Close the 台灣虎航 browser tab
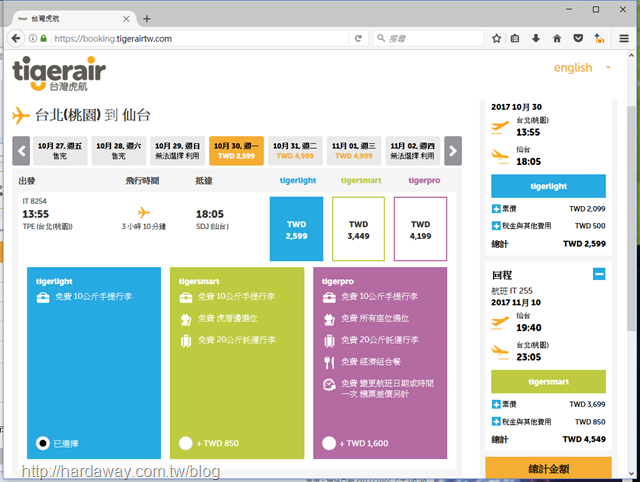640x482 pixels. 126,19
